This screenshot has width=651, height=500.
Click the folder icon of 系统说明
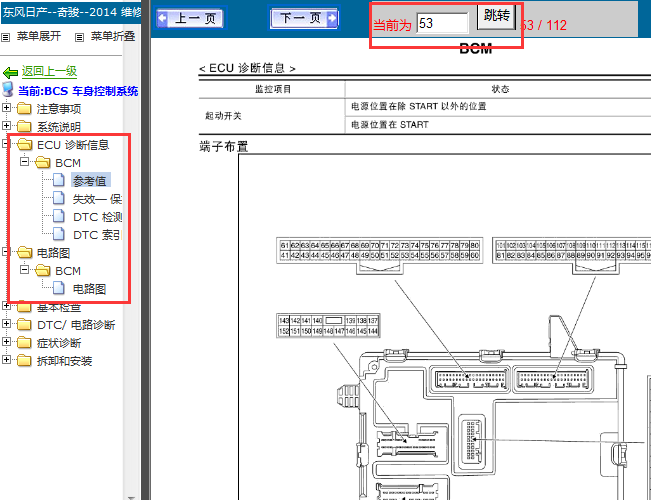coord(24,126)
